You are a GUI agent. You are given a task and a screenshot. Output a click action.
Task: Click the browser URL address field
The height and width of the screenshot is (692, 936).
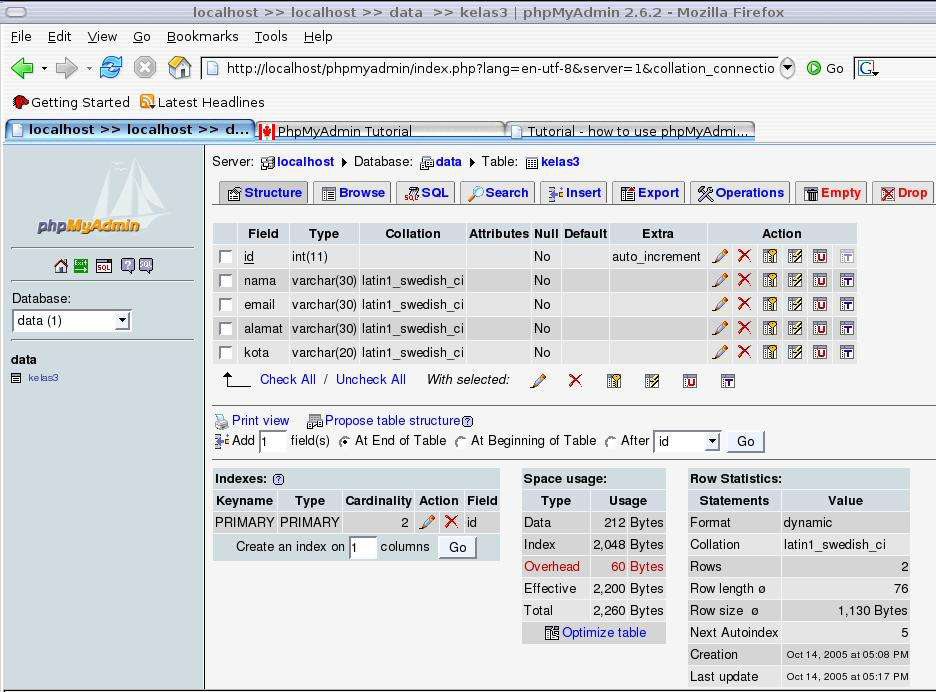(x=489, y=68)
